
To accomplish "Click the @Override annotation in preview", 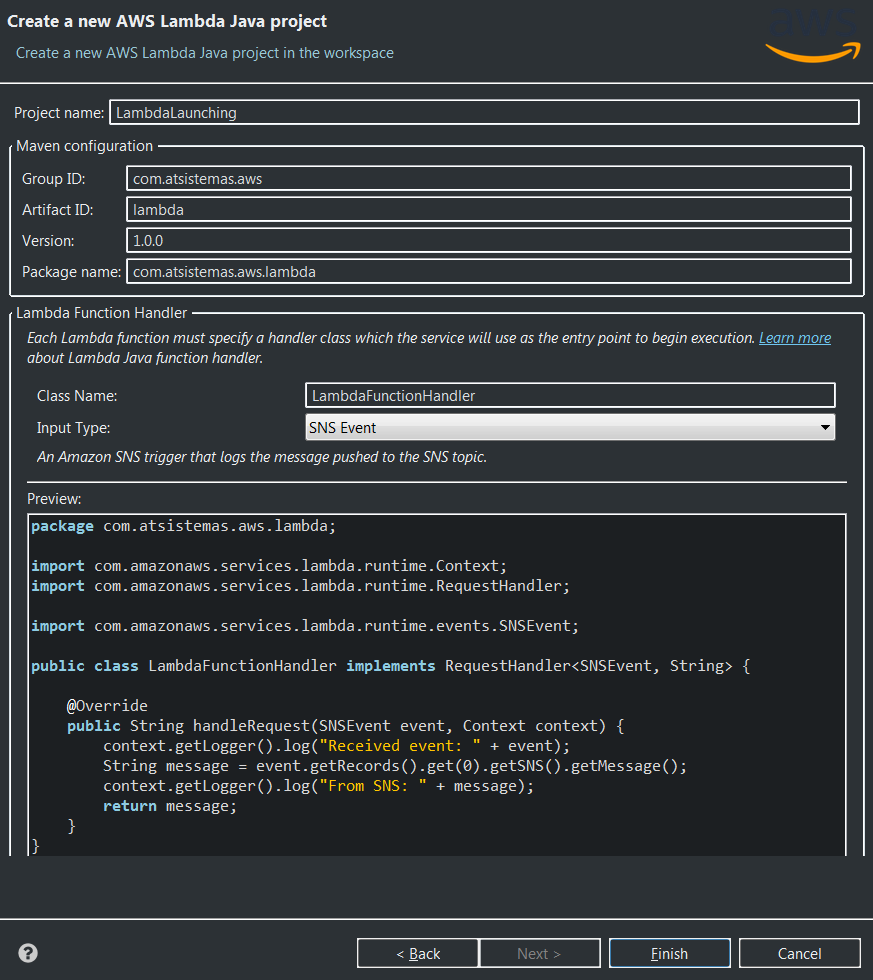I will click(x=107, y=706).
